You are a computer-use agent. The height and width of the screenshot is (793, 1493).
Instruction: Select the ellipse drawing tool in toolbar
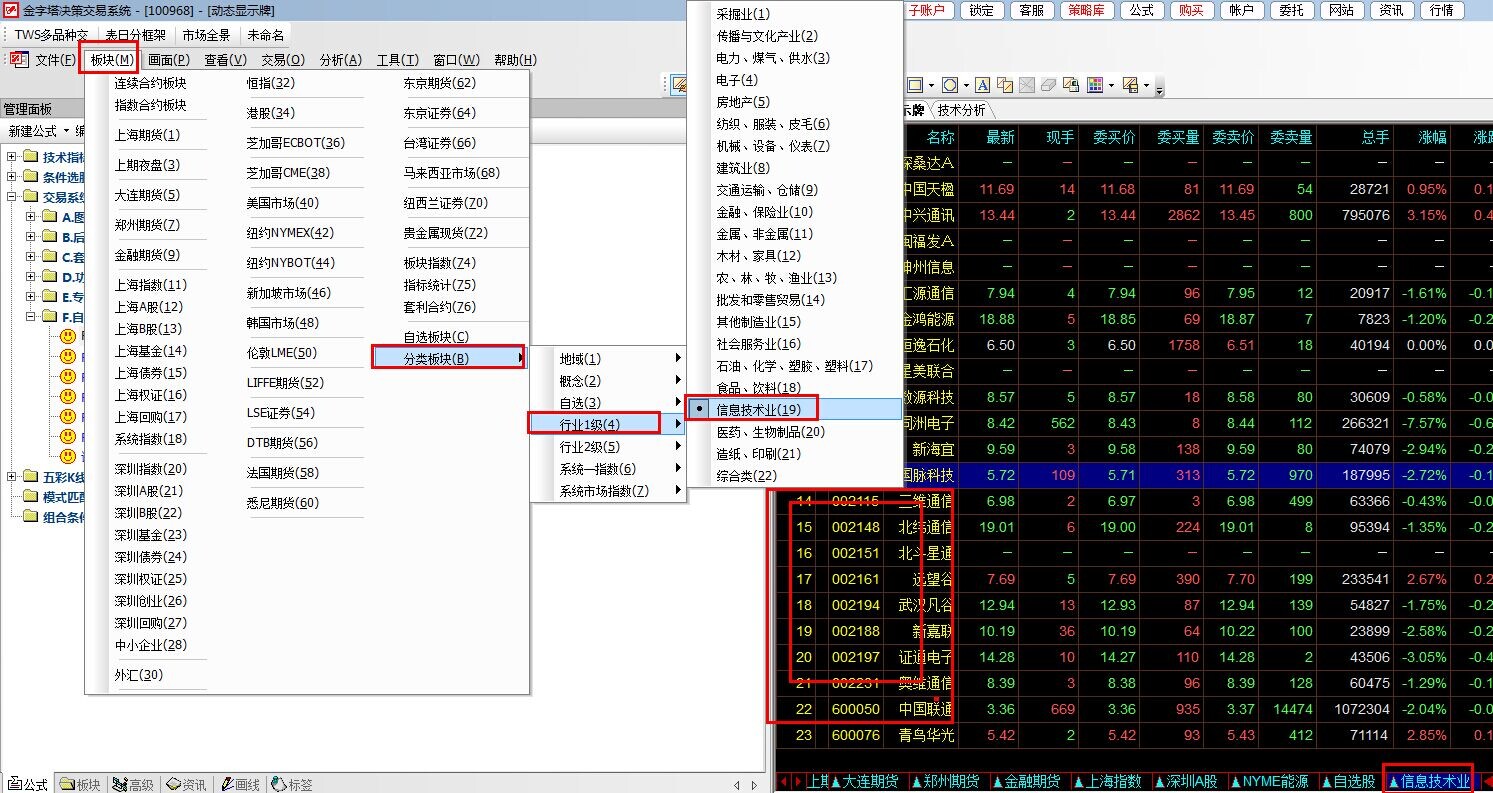[949, 85]
